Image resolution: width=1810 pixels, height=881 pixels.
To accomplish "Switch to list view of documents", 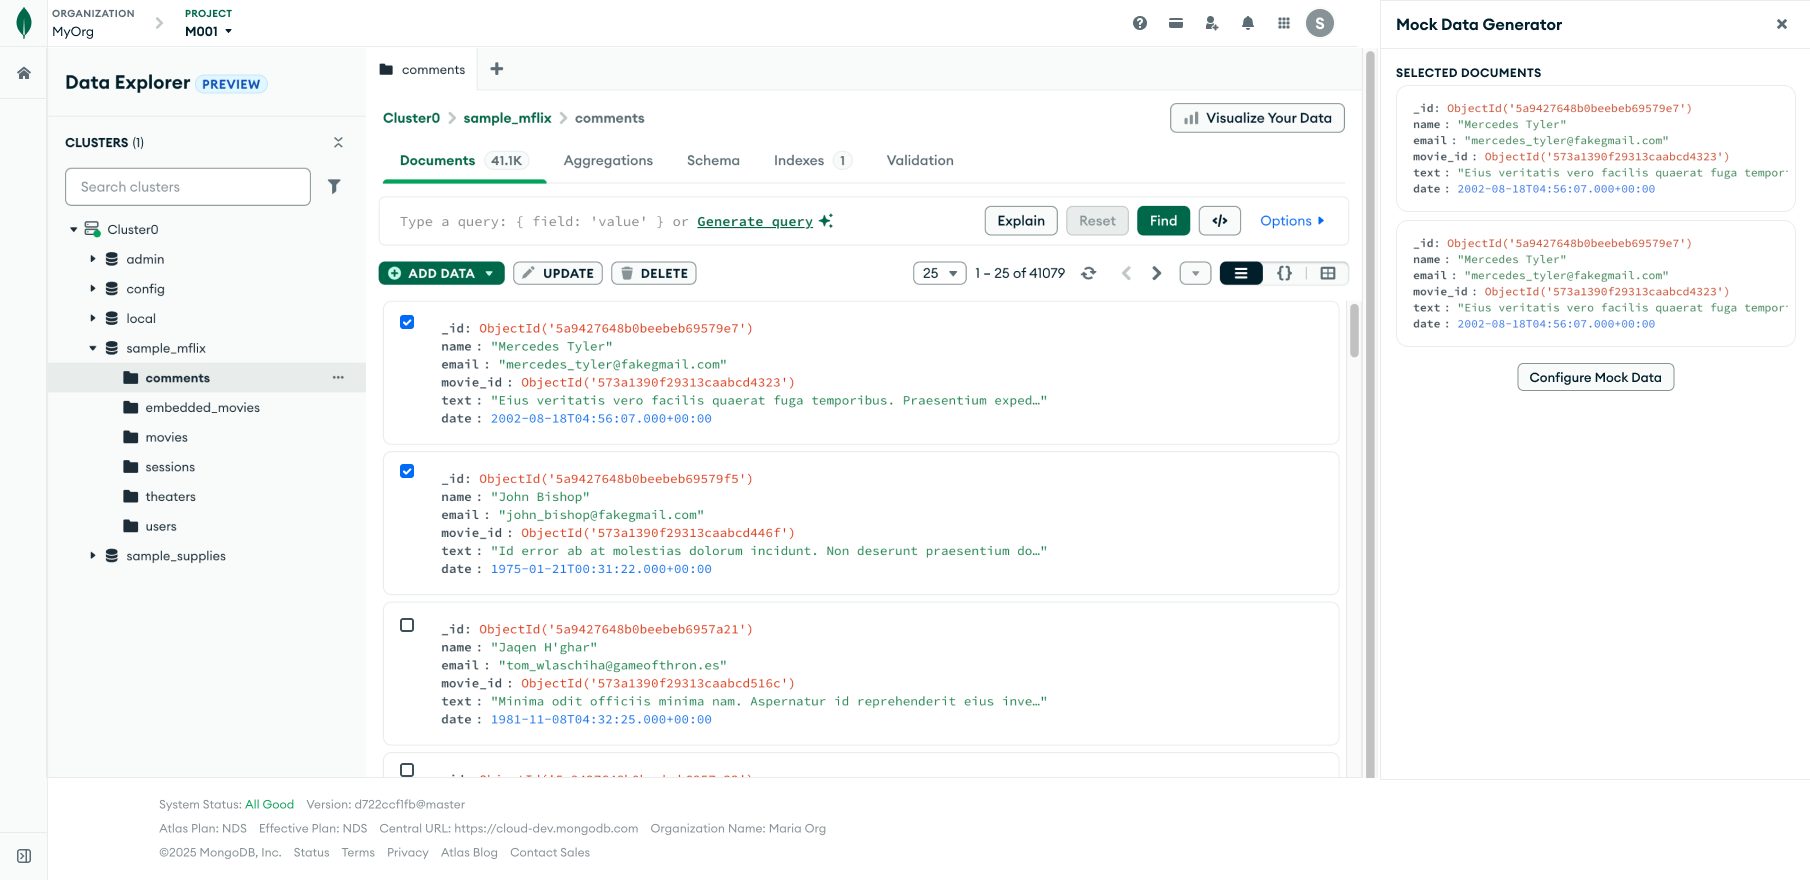I will 1241,273.
